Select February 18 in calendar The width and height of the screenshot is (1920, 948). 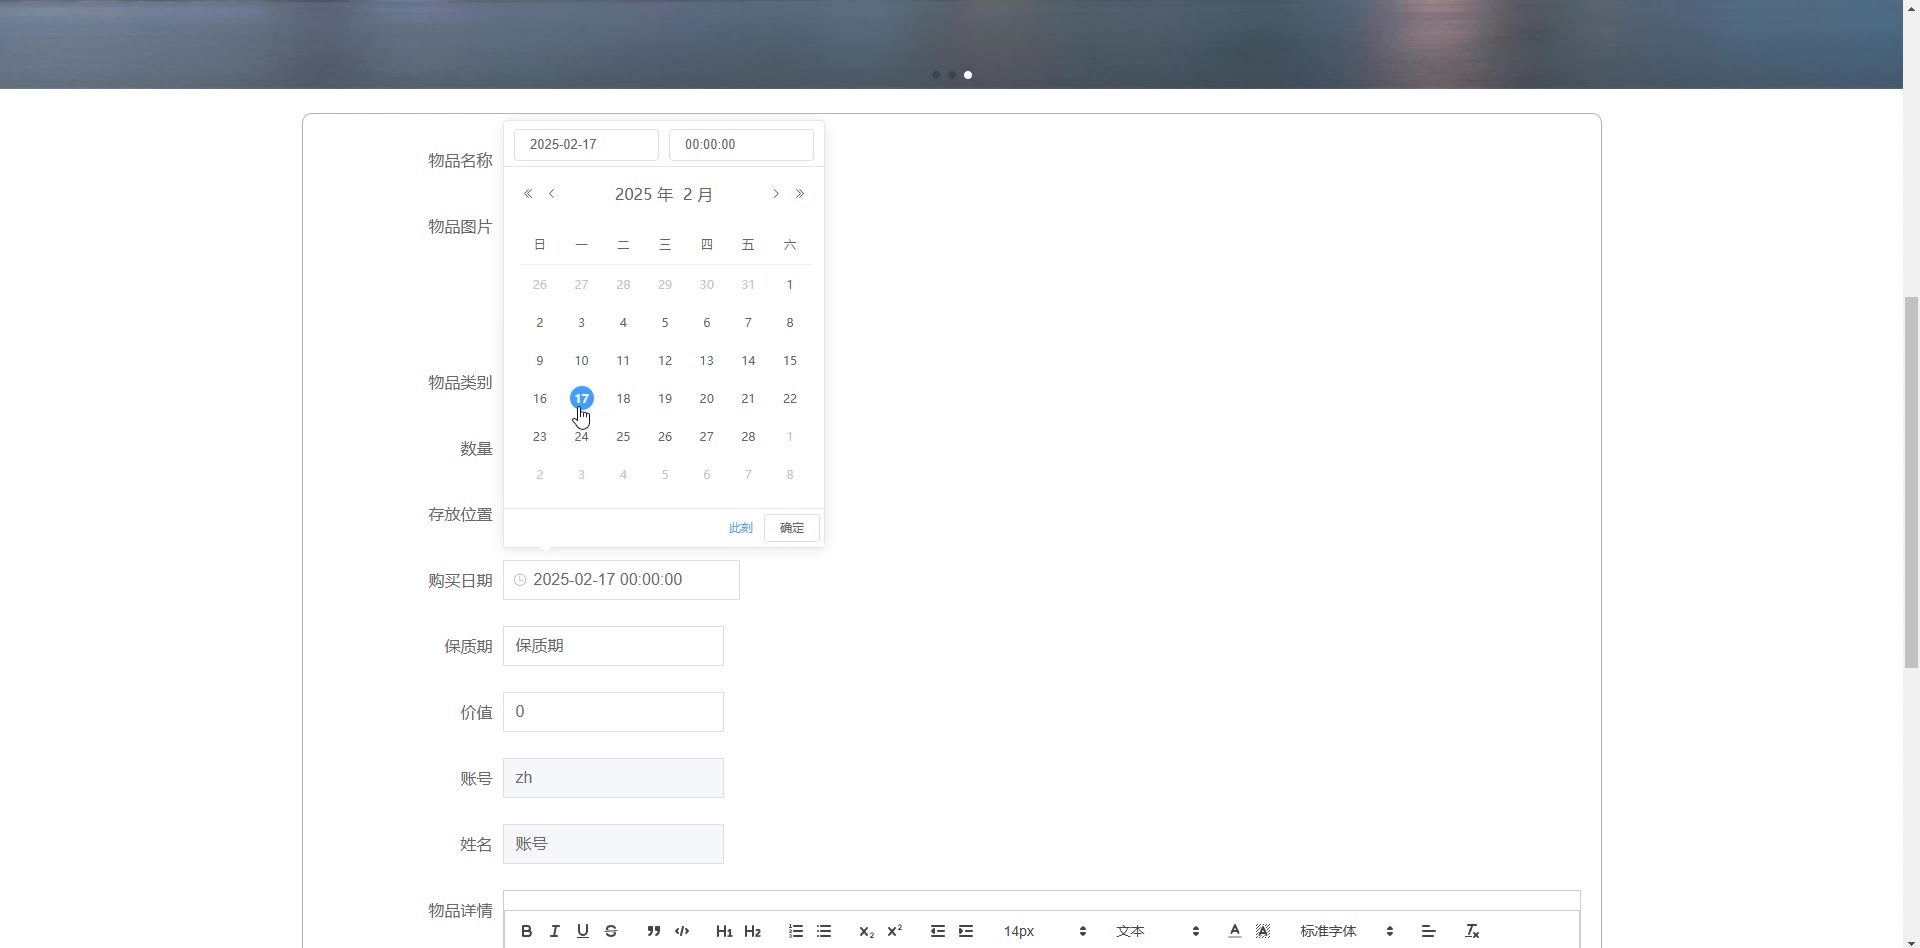point(623,398)
